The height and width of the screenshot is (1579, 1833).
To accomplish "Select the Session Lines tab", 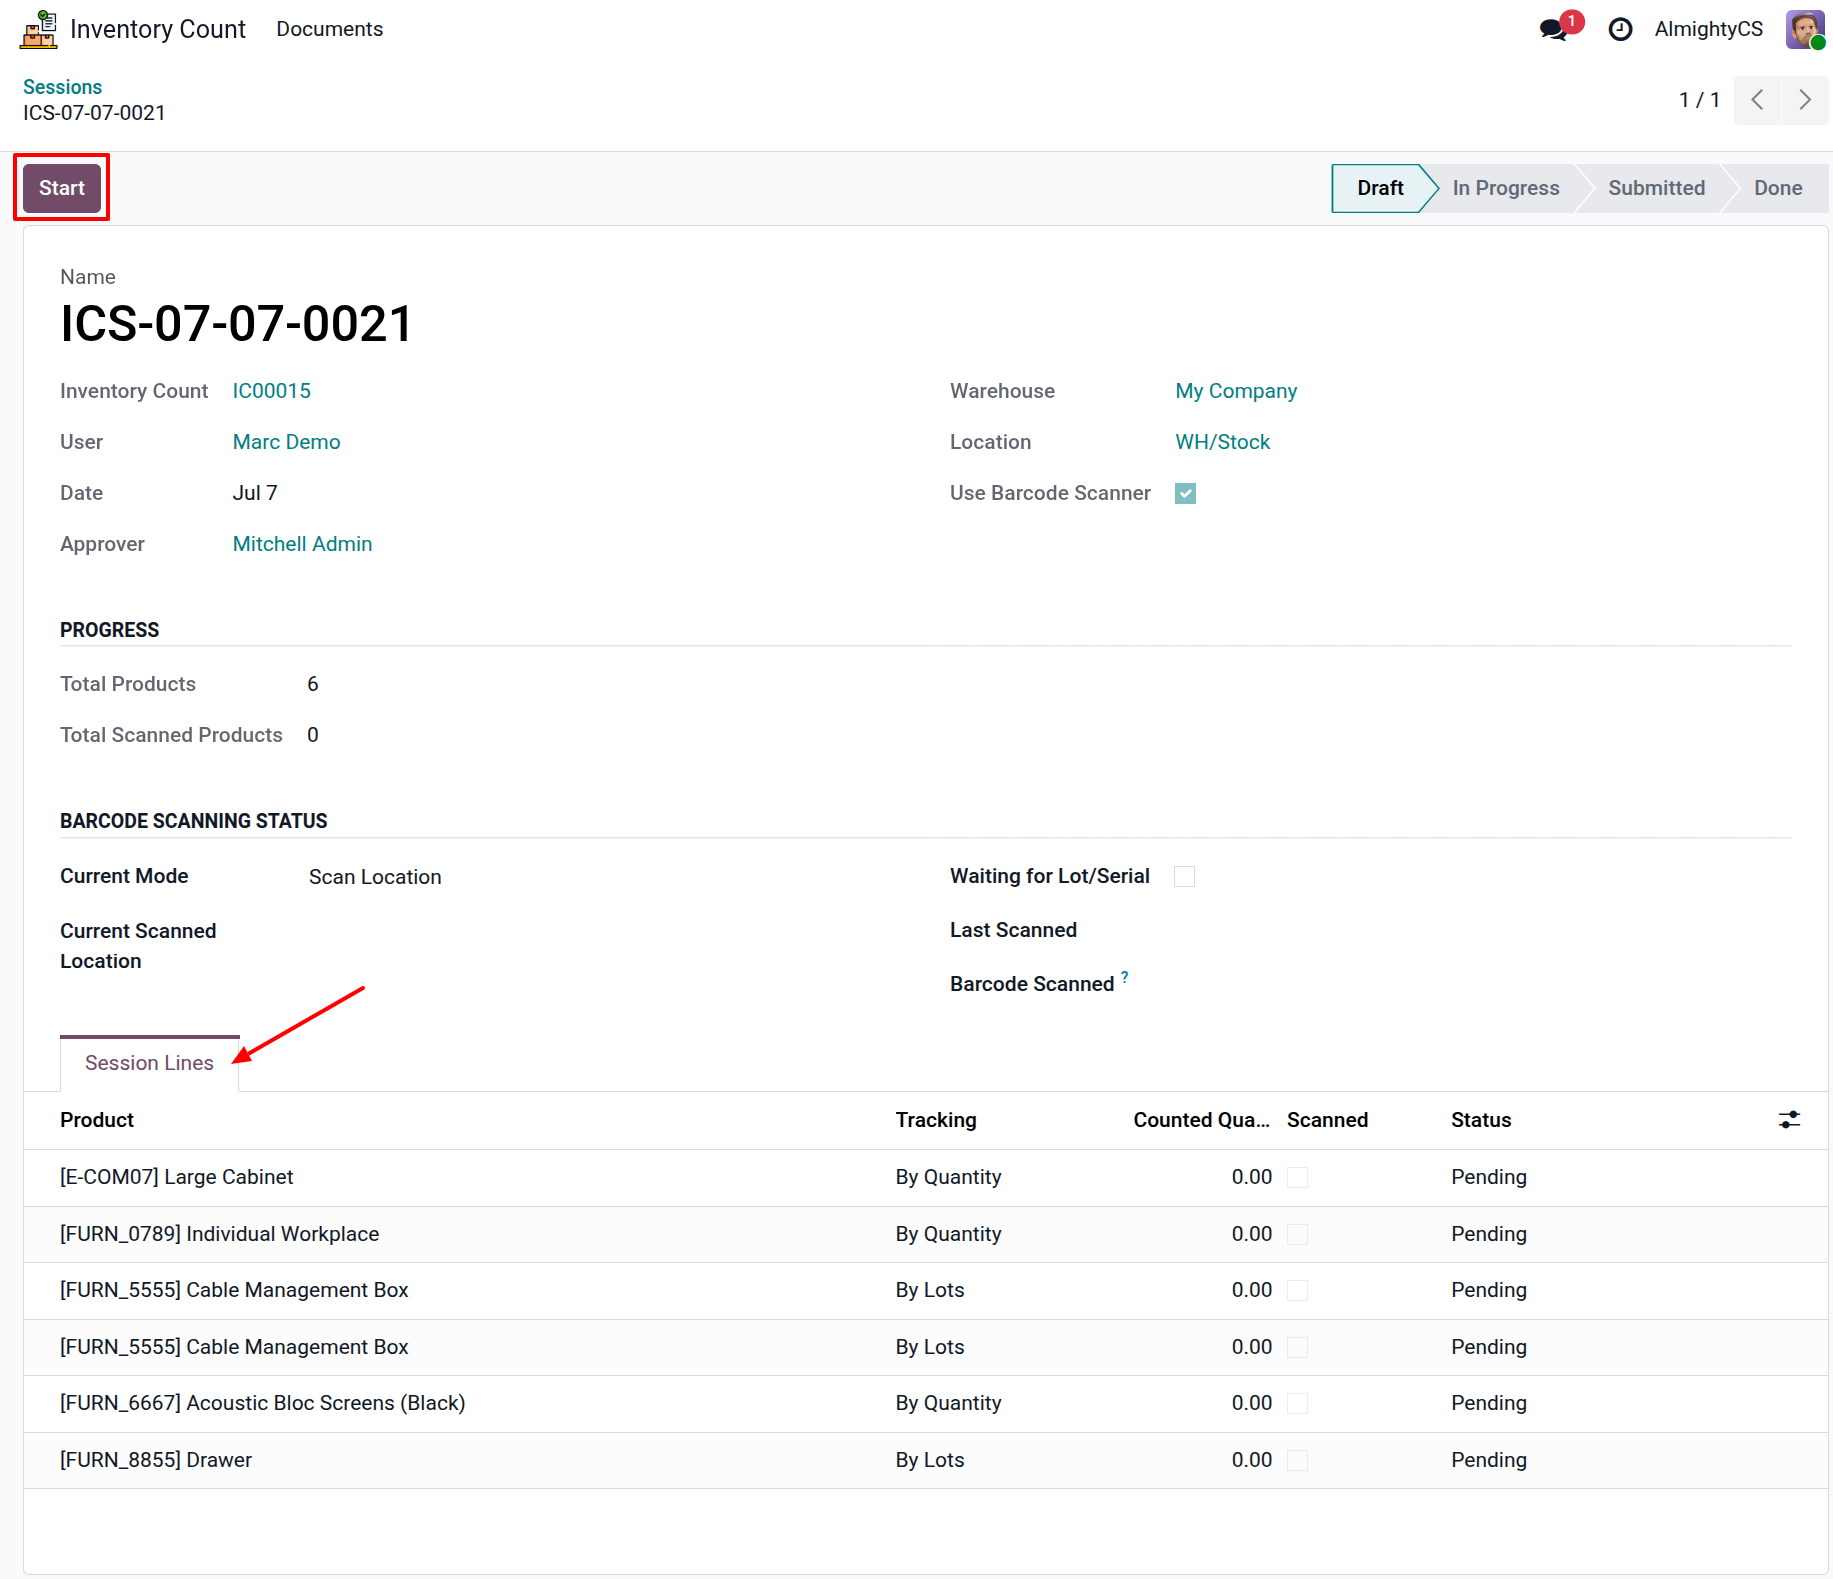I will (x=149, y=1063).
